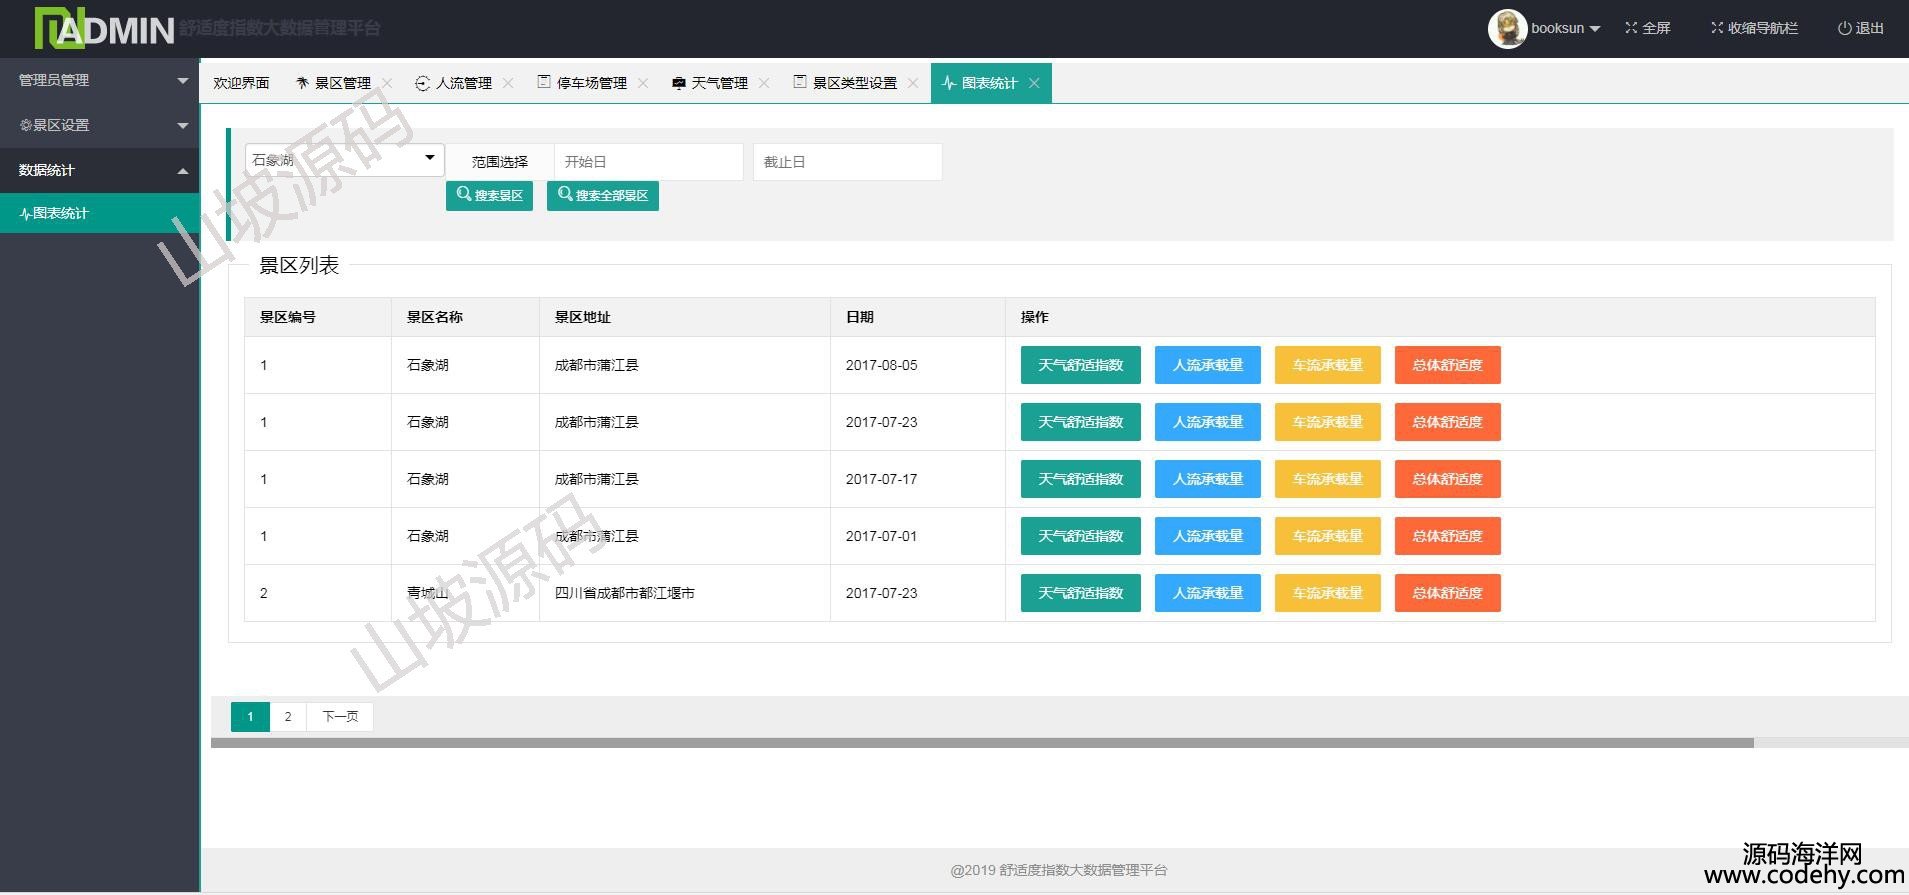Click the fullscreen (全屏) icon
This screenshot has height=895, width=1909.
point(1631,28)
